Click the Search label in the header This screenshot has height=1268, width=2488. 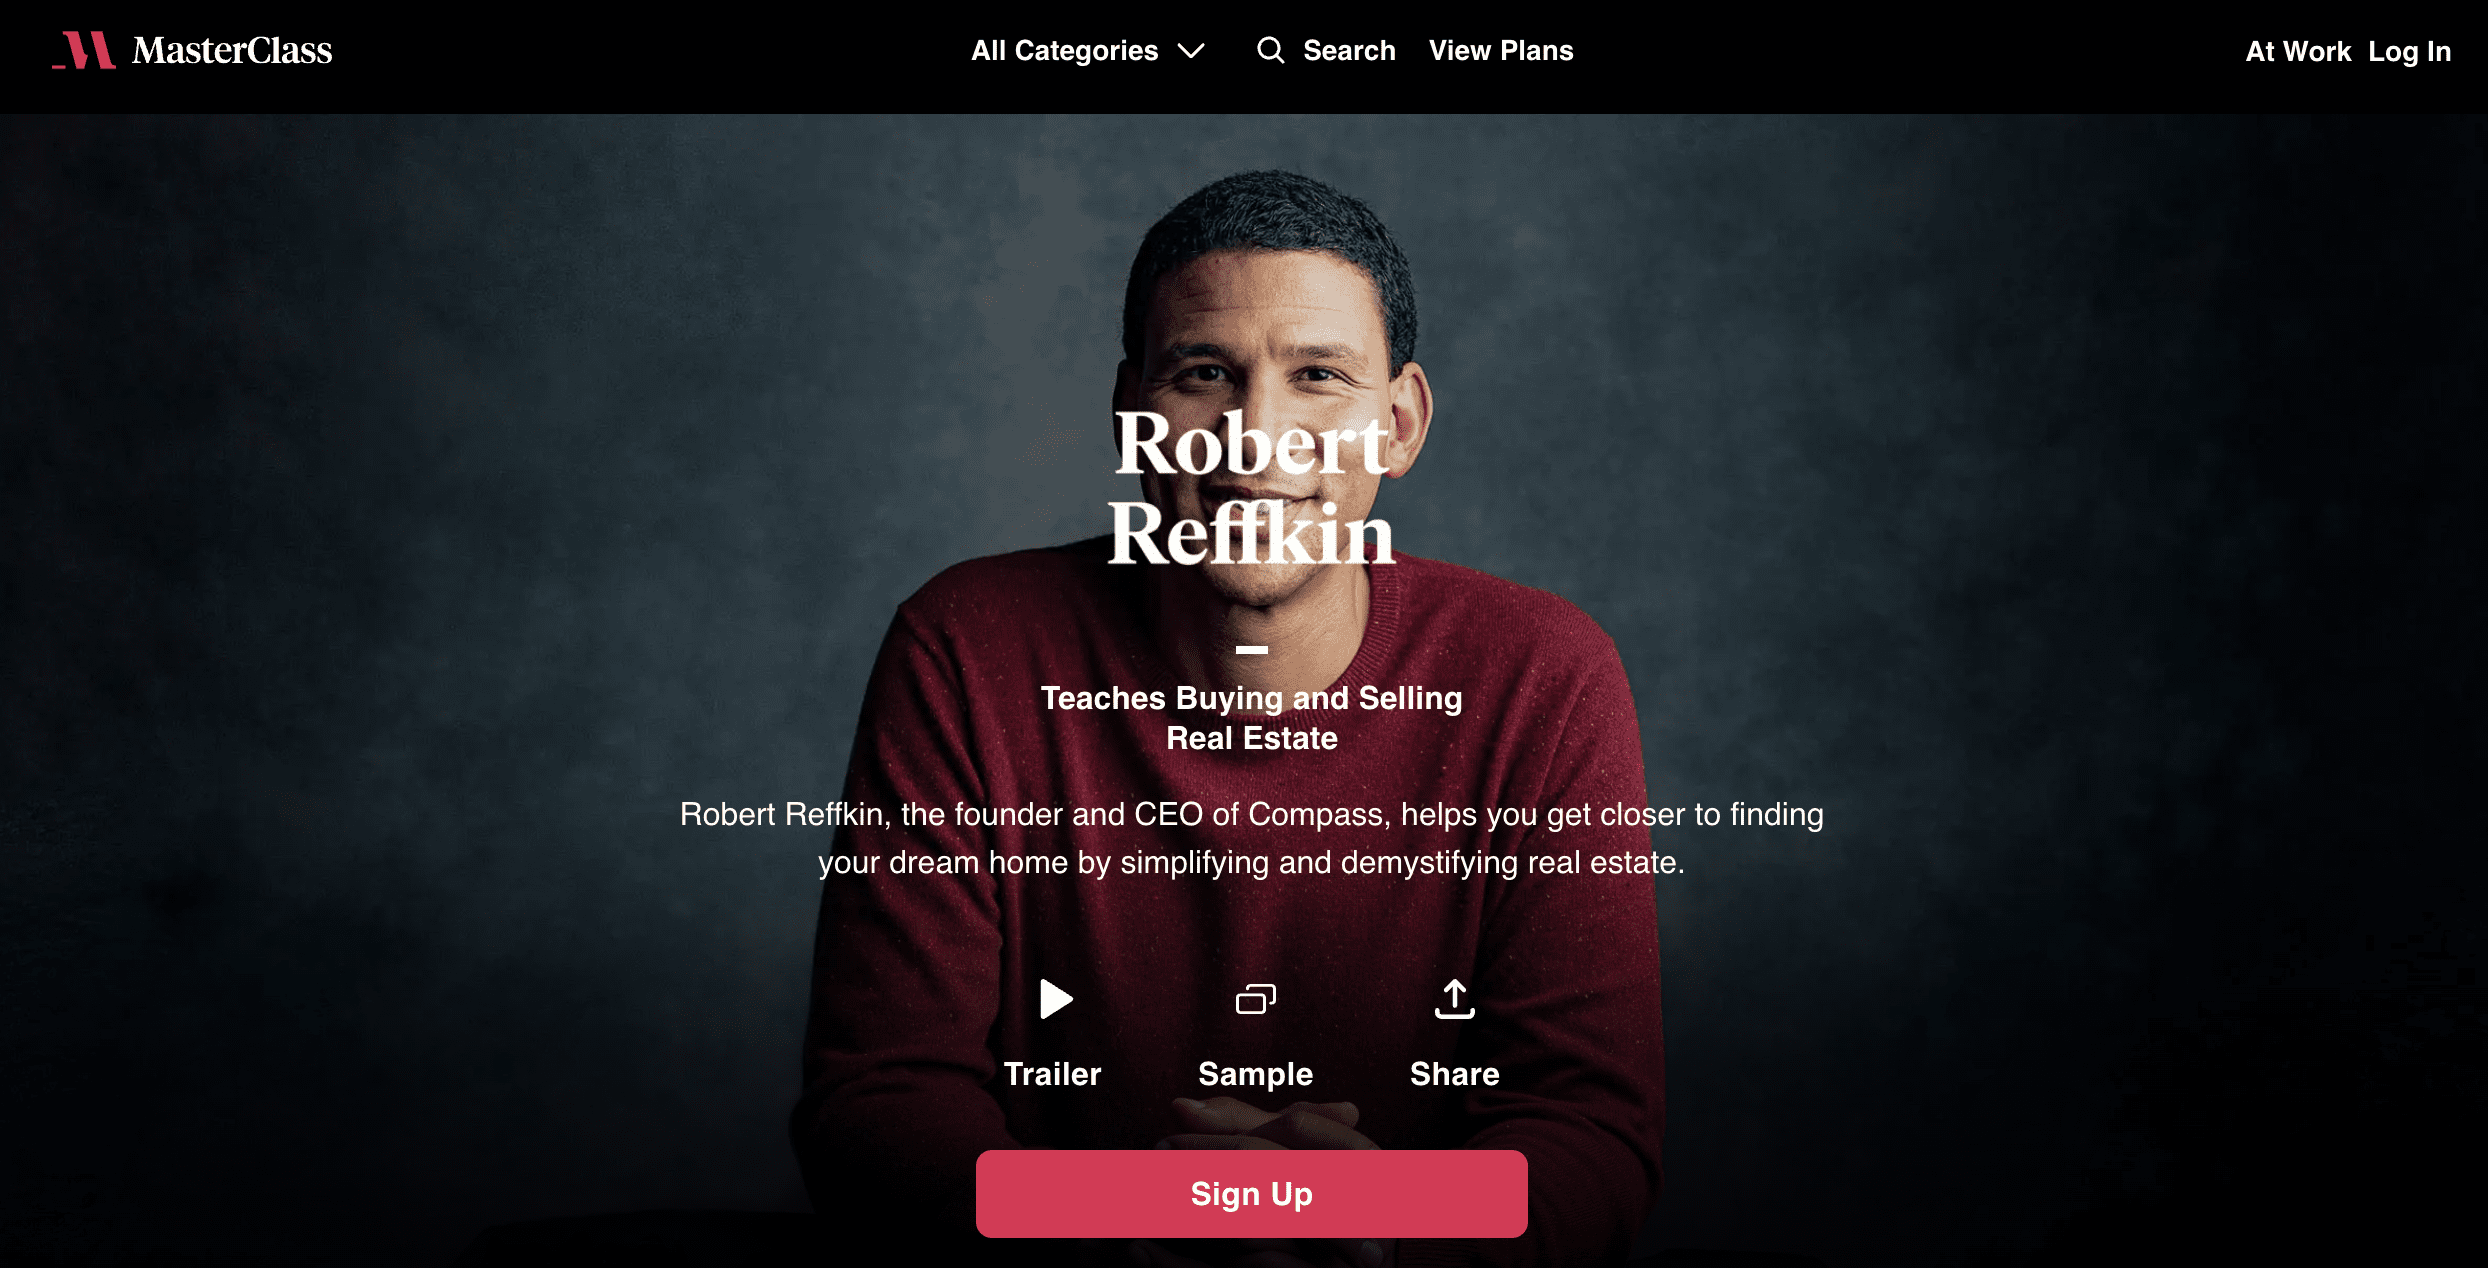pos(1348,51)
